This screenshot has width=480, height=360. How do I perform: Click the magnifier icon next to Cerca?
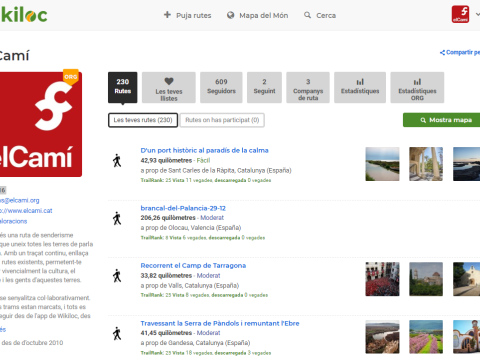tap(307, 15)
